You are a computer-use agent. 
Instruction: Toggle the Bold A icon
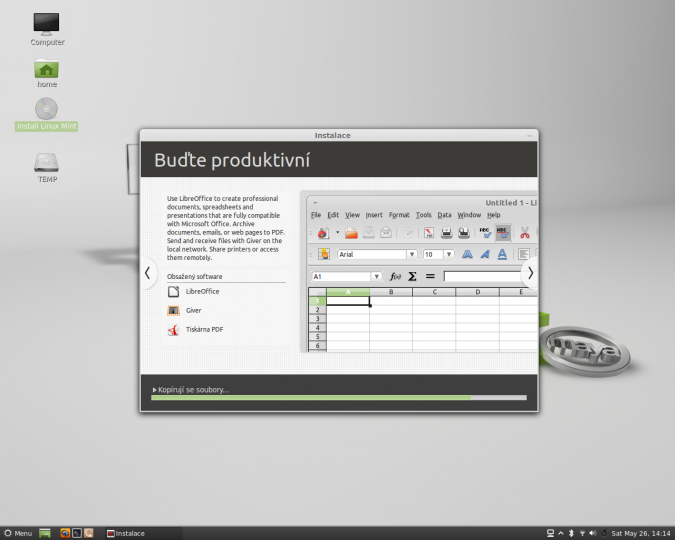(467, 254)
